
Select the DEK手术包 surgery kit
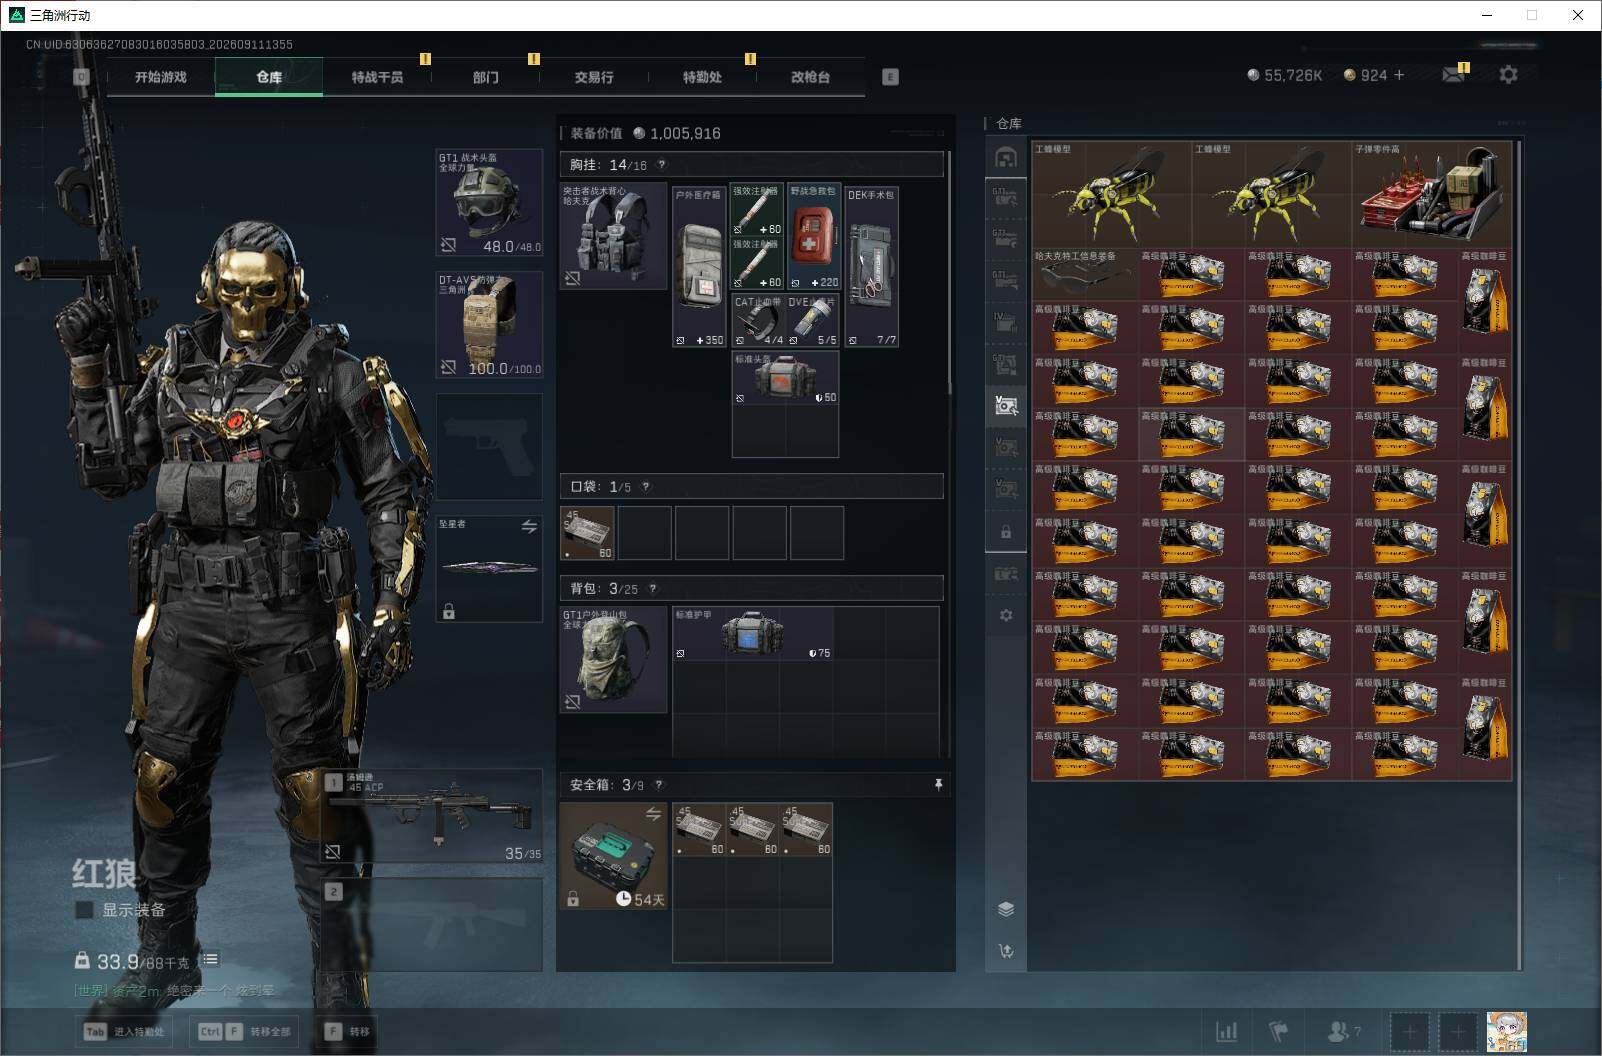872,267
